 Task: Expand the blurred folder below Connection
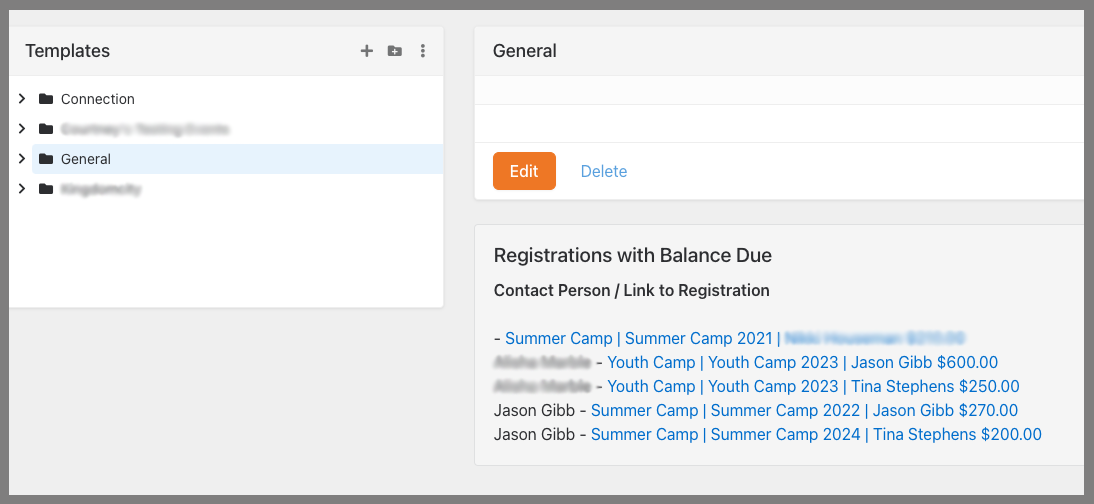click(22, 129)
